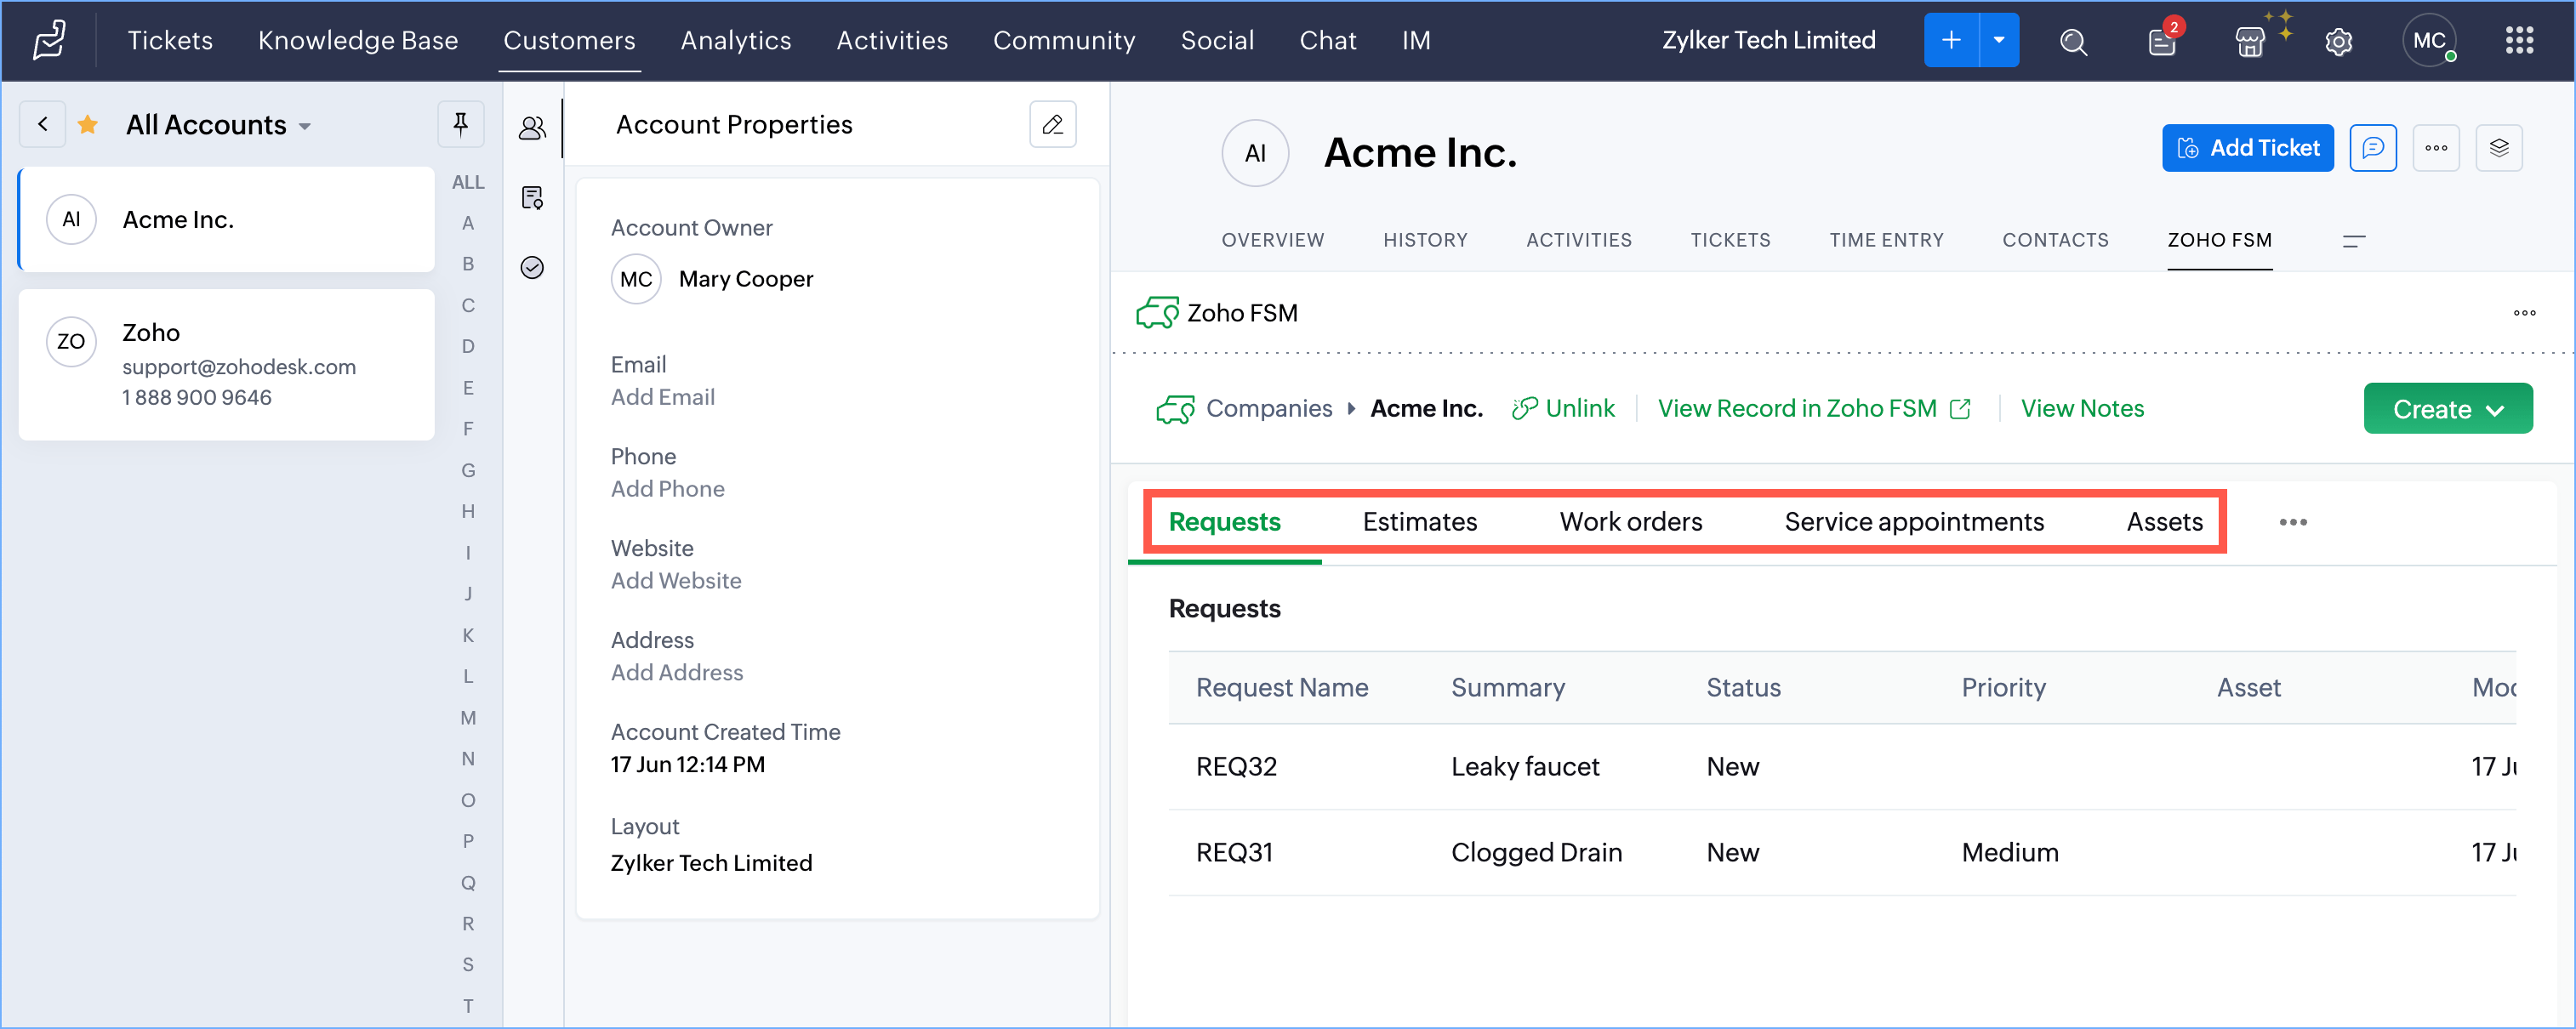Go back with the left chevron button

42,124
